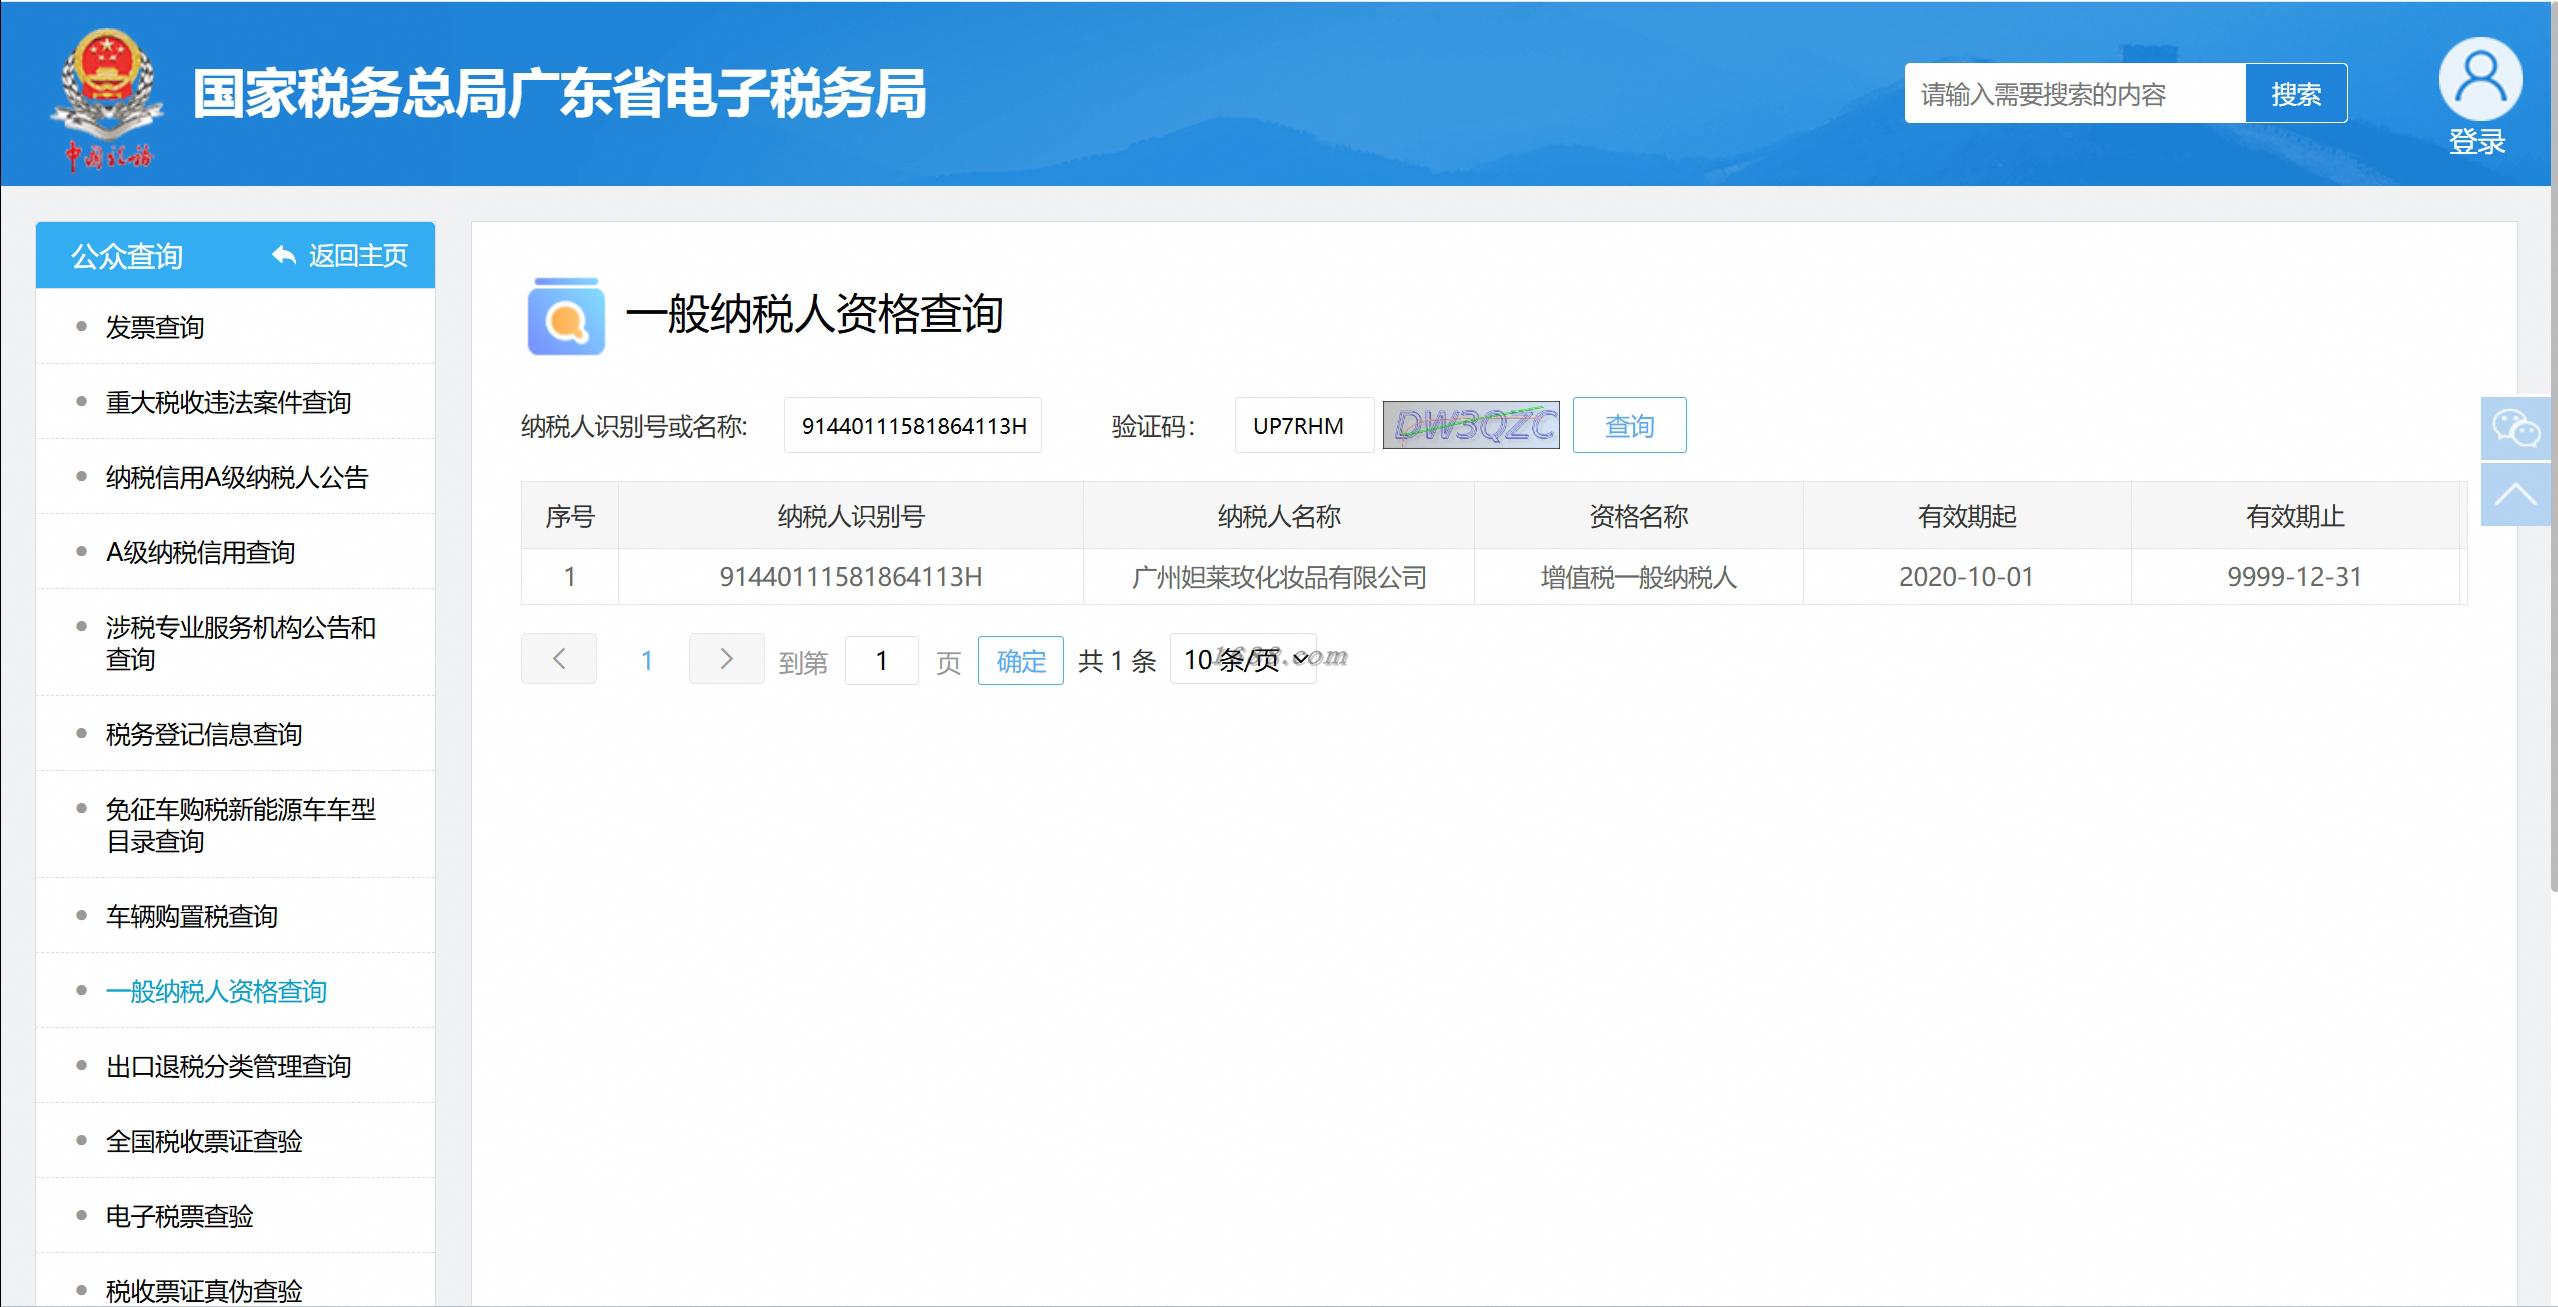Viewport: 2558px width, 1307px height.
Task: Click 确定 to confirm page jump
Action: click(1020, 661)
